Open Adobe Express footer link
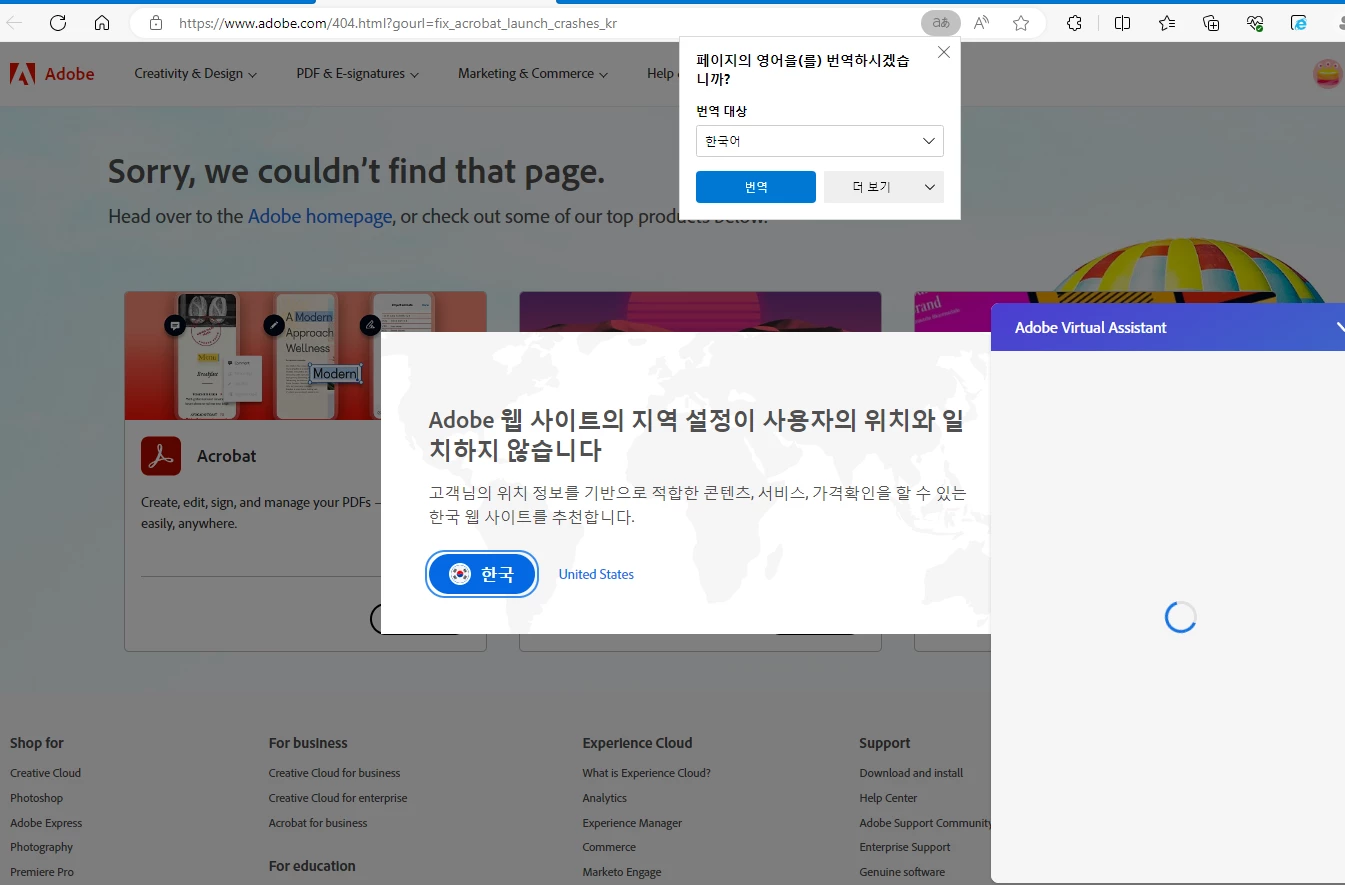1345x885 pixels. pos(46,823)
